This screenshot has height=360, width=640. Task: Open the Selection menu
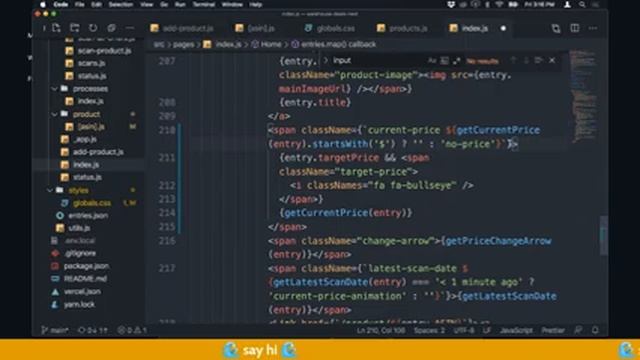click(121, 4)
